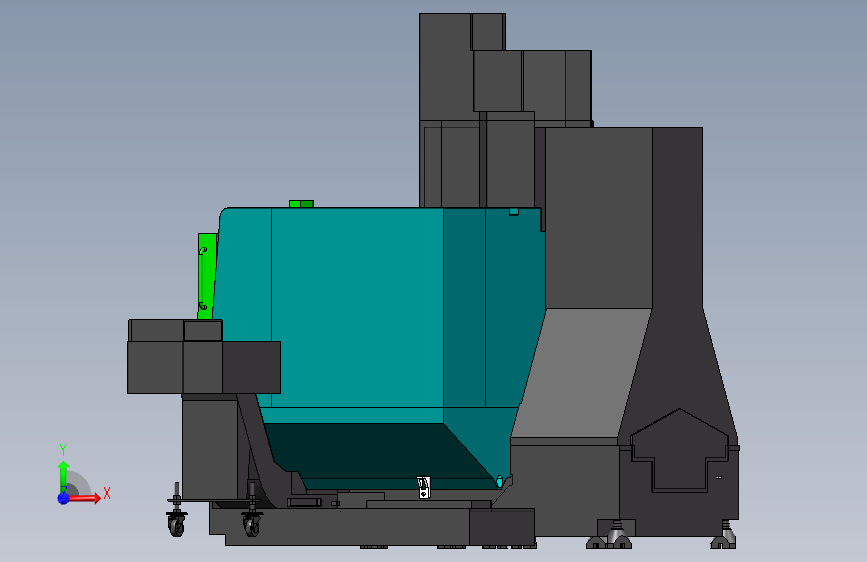Click the green Y axis arrow of the triad
This screenshot has height=562, width=867.
tap(63, 476)
